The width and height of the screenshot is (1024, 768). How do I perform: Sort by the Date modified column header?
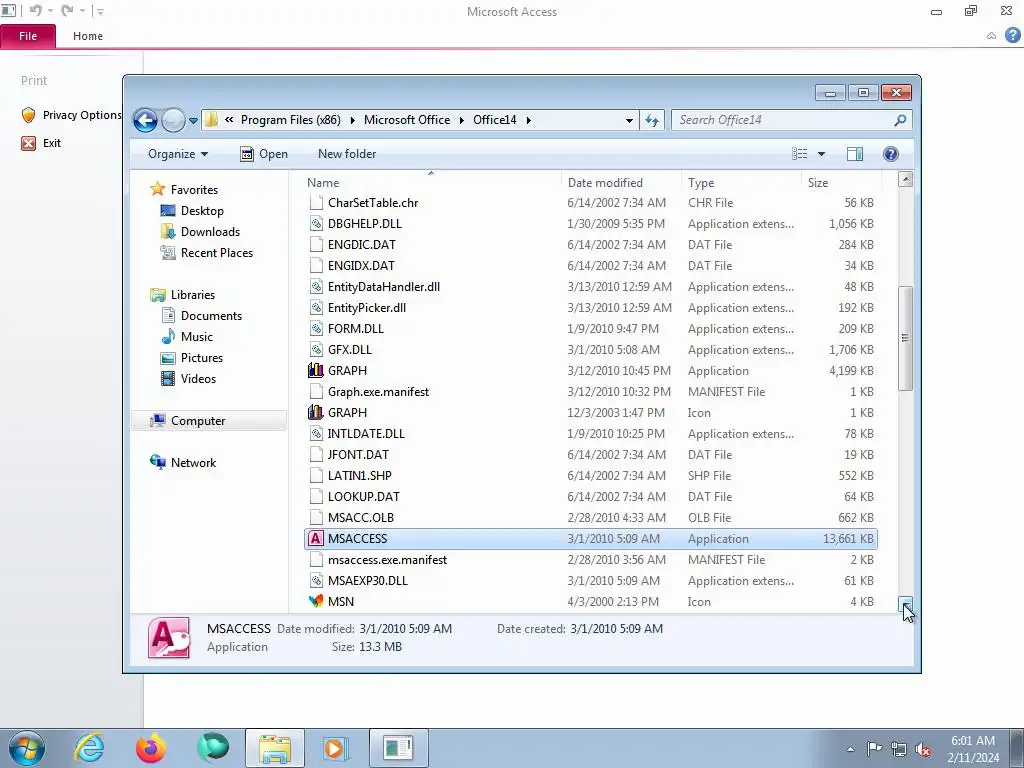point(621,183)
